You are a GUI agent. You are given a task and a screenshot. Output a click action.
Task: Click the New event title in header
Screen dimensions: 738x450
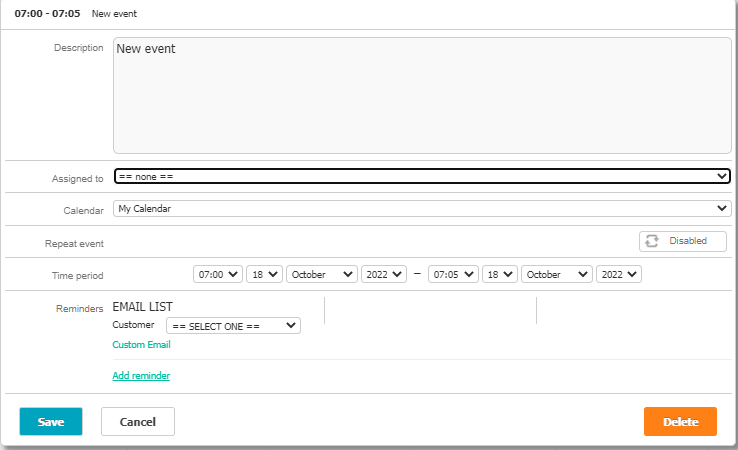coord(114,14)
